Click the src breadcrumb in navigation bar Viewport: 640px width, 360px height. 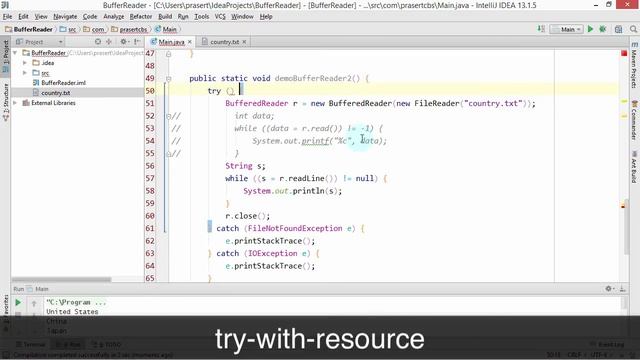[x=68, y=29]
